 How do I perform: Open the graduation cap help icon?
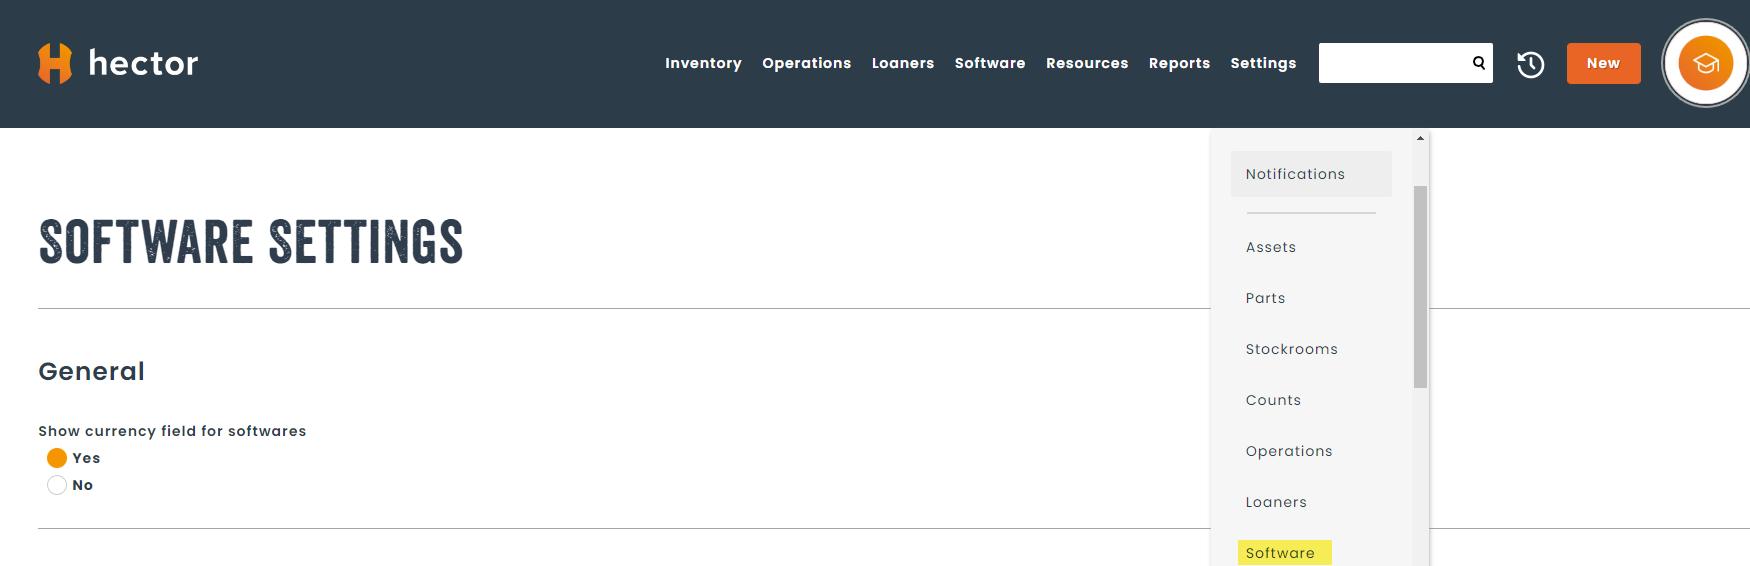tap(1705, 64)
